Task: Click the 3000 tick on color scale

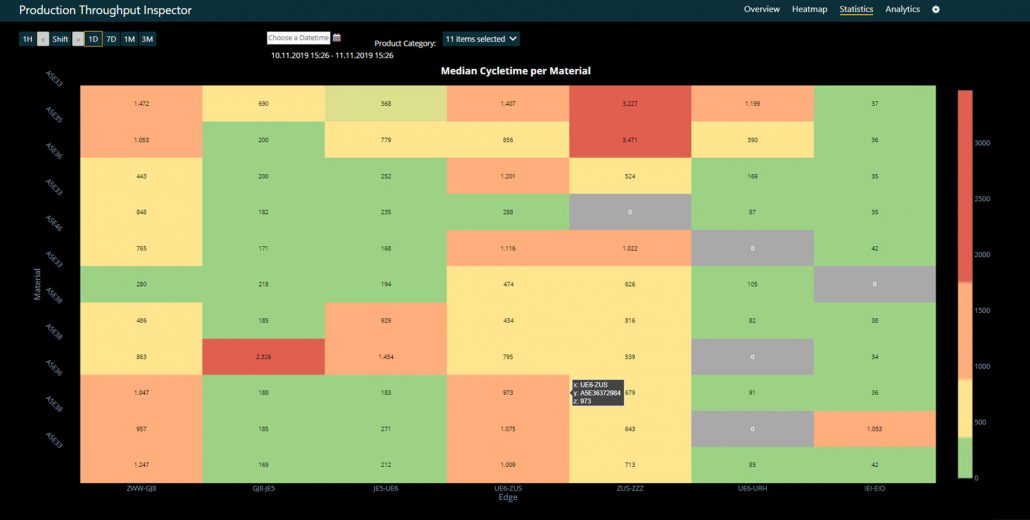Action: (x=983, y=142)
